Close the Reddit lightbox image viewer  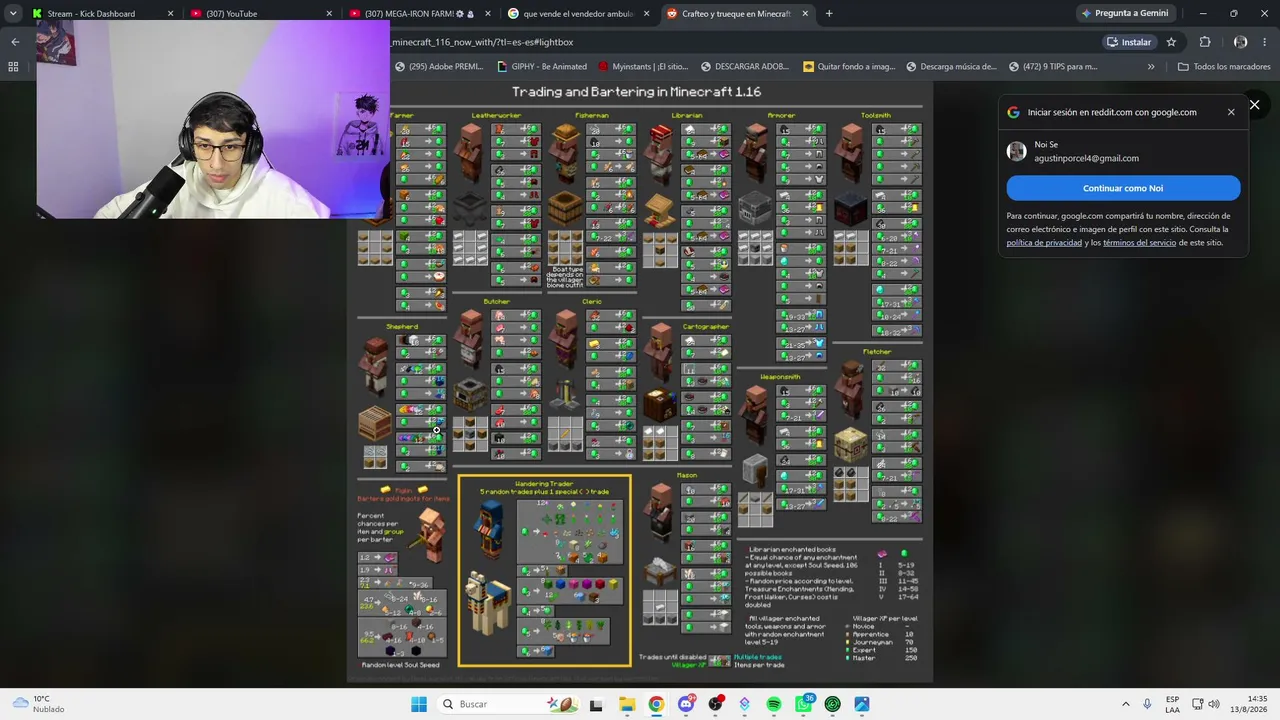click(1254, 105)
